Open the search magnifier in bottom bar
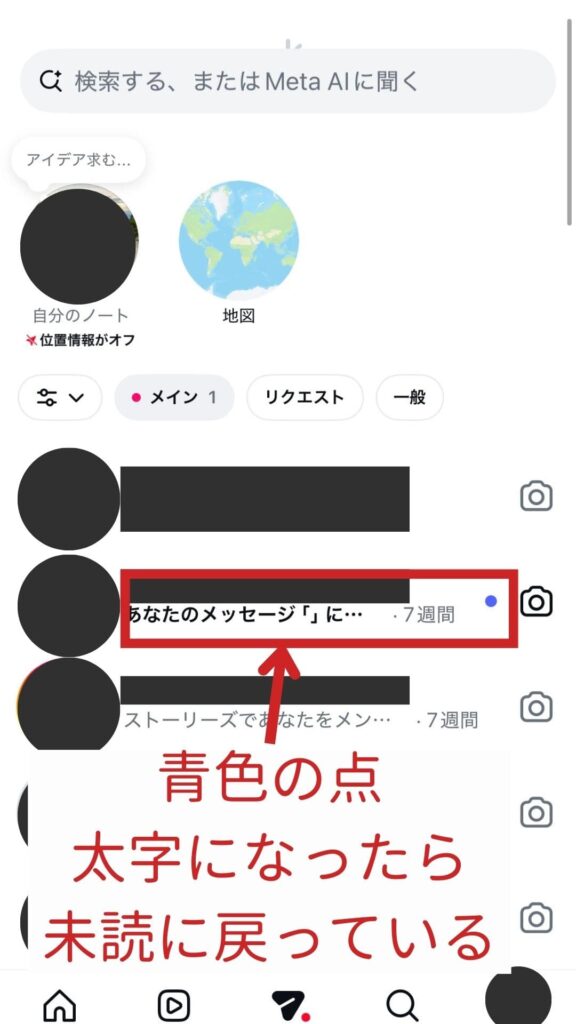The height and width of the screenshot is (1024, 576). click(x=402, y=1004)
